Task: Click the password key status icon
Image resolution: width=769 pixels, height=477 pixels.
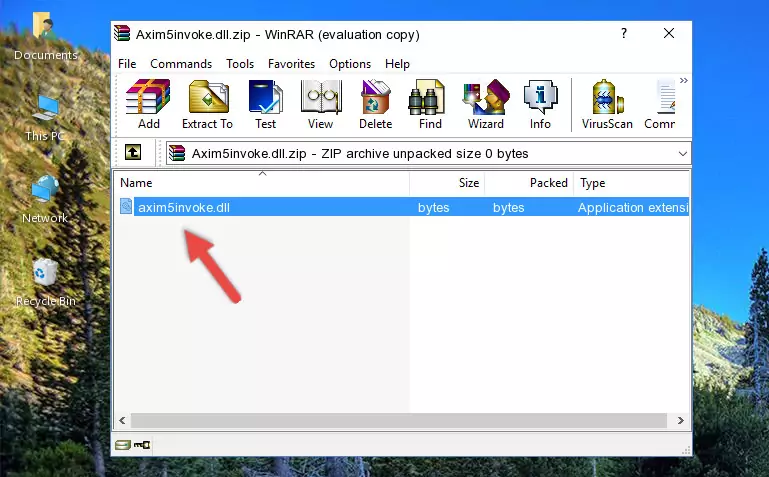Action: (x=142, y=445)
